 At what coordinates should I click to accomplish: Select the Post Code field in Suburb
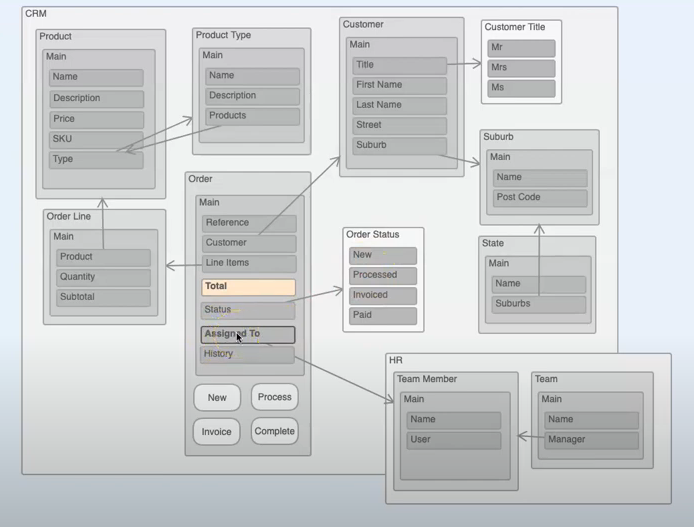pyautogui.click(x=540, y=198)
